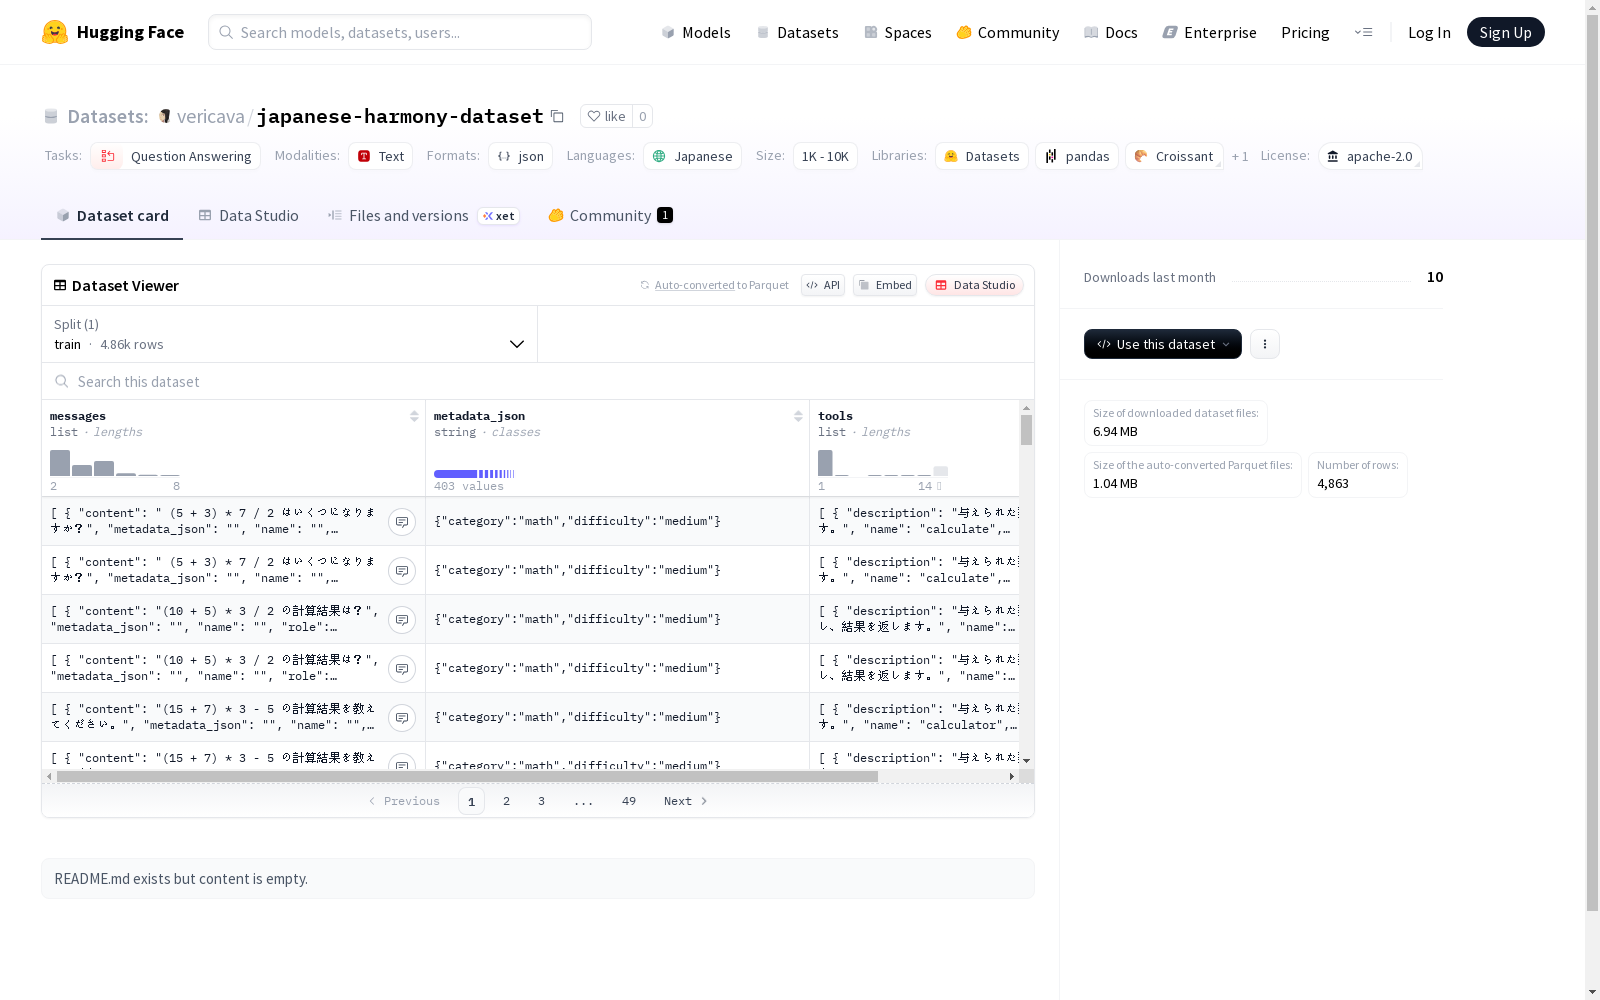Open the Files and versions tab

pos(423,216)
